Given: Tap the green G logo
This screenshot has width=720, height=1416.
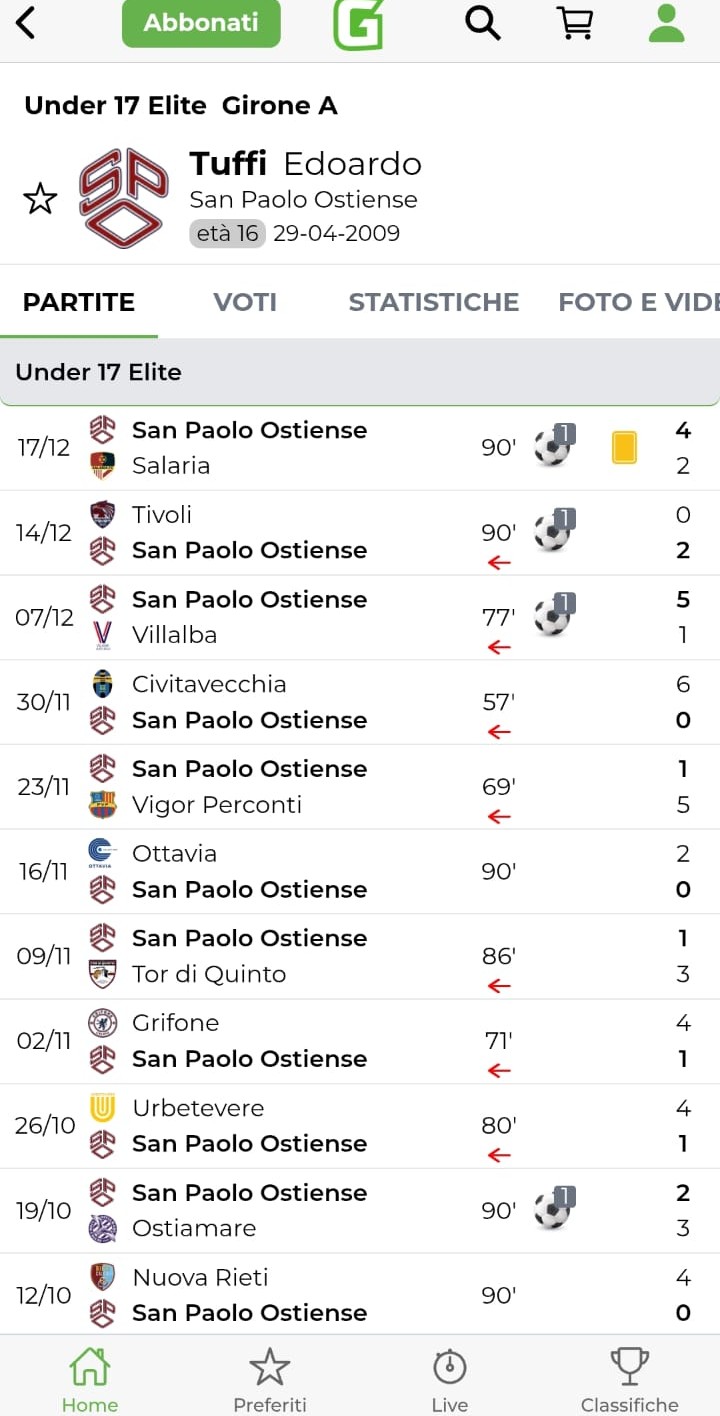Looking at the screenshot, I should click(358, 24).
